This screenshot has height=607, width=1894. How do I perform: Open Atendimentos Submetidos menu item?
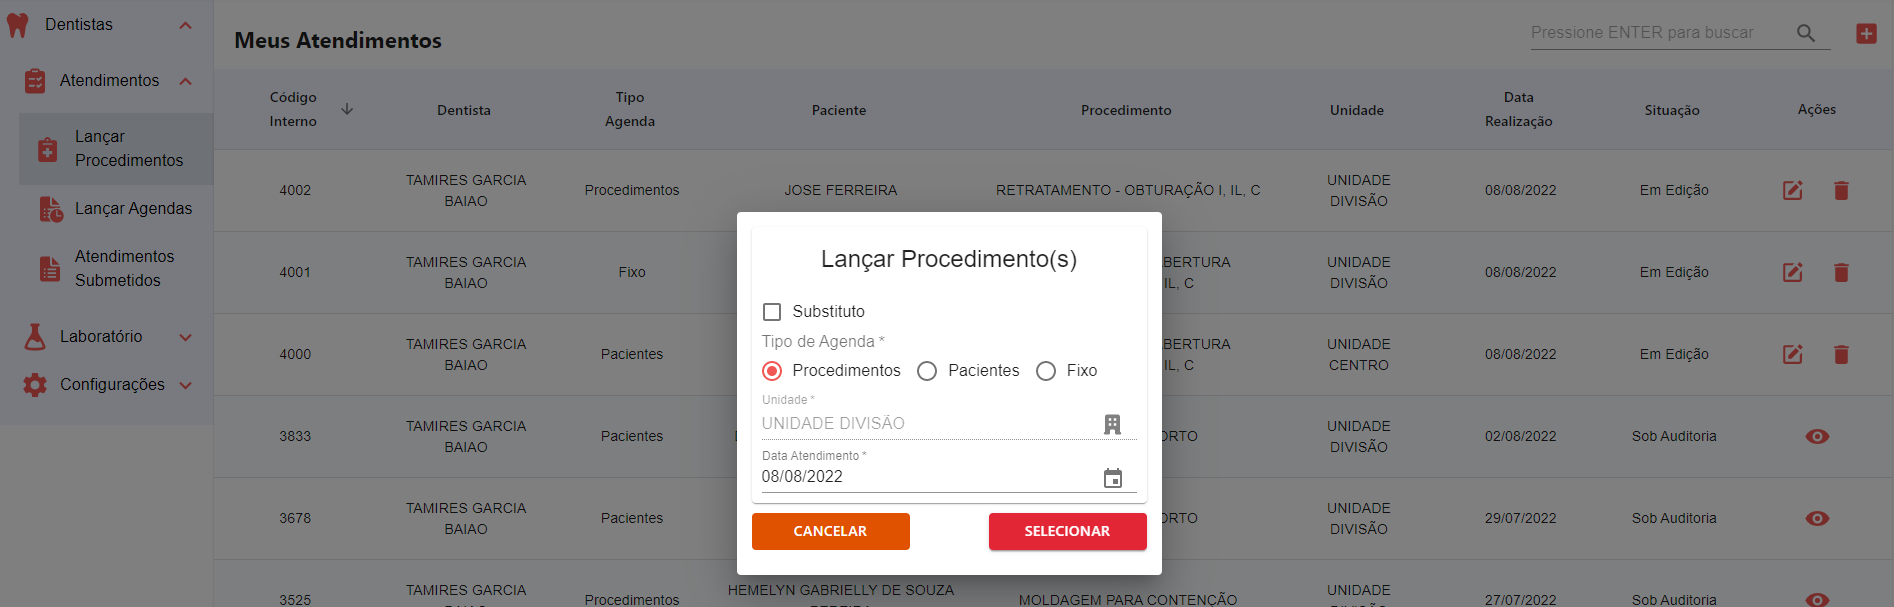click(124, 268)
